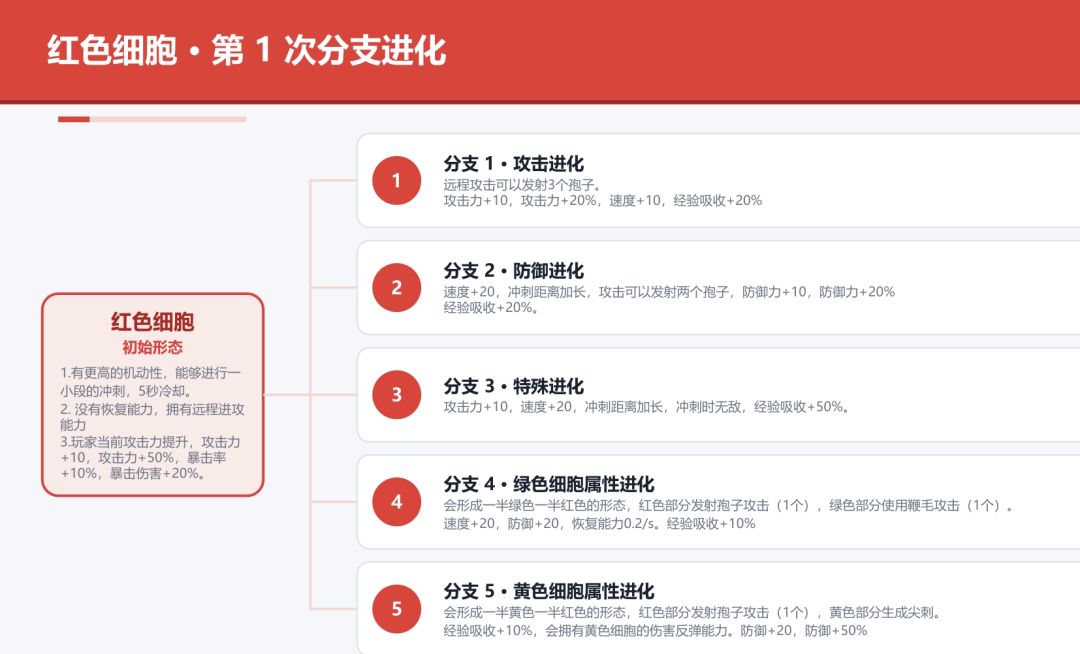Click the line starting 速度+20，防御+20，恢复能力0.2/s
The height and width of the screenshot is (654, 1080).
[x=599, y=523]
